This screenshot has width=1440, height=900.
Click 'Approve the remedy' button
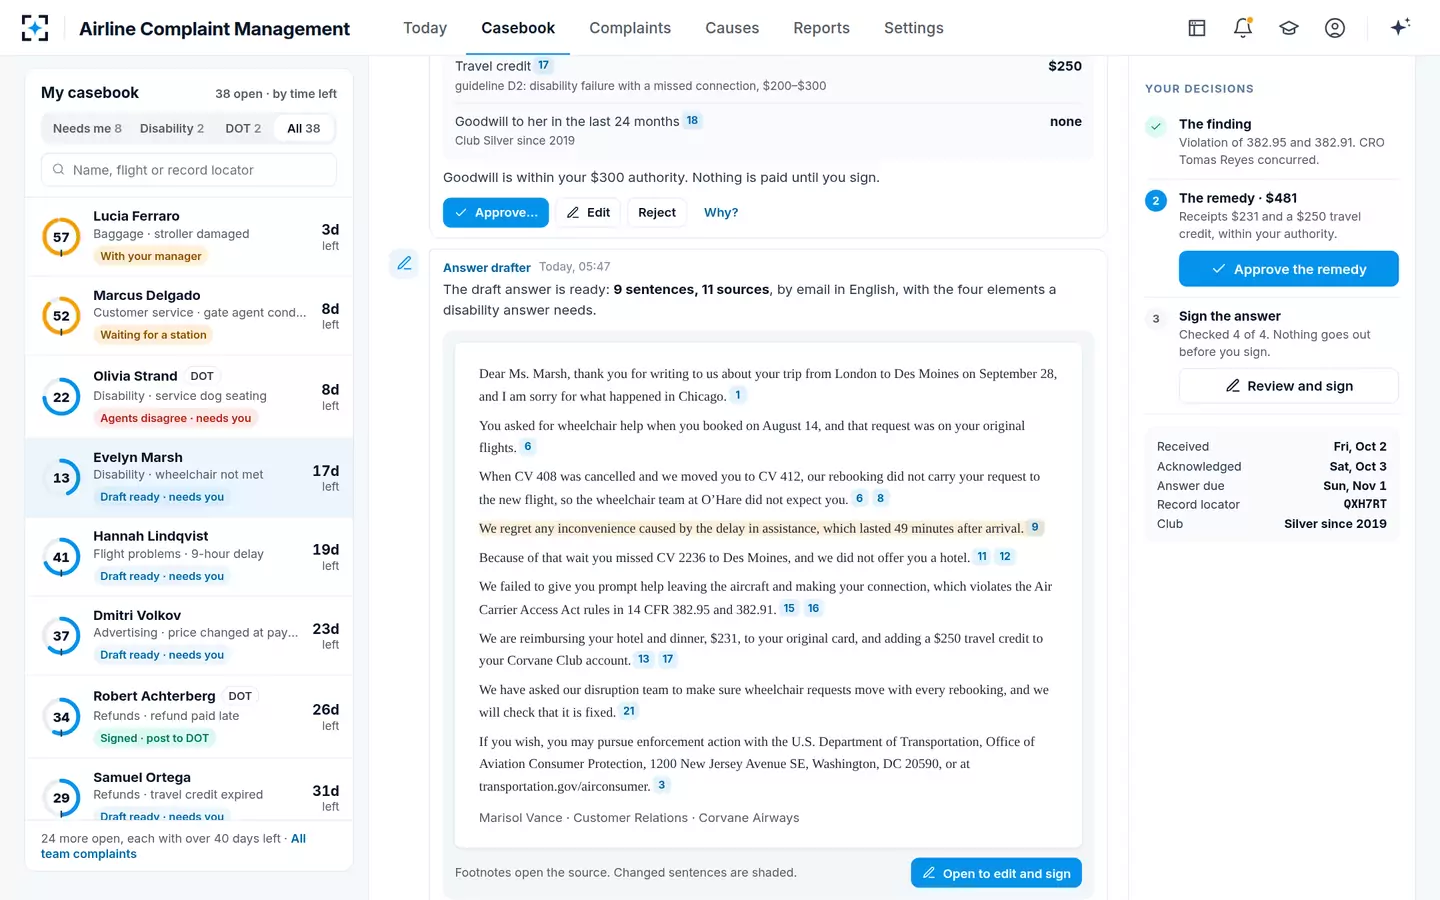pyautogui.click(x=1289, y=269)
